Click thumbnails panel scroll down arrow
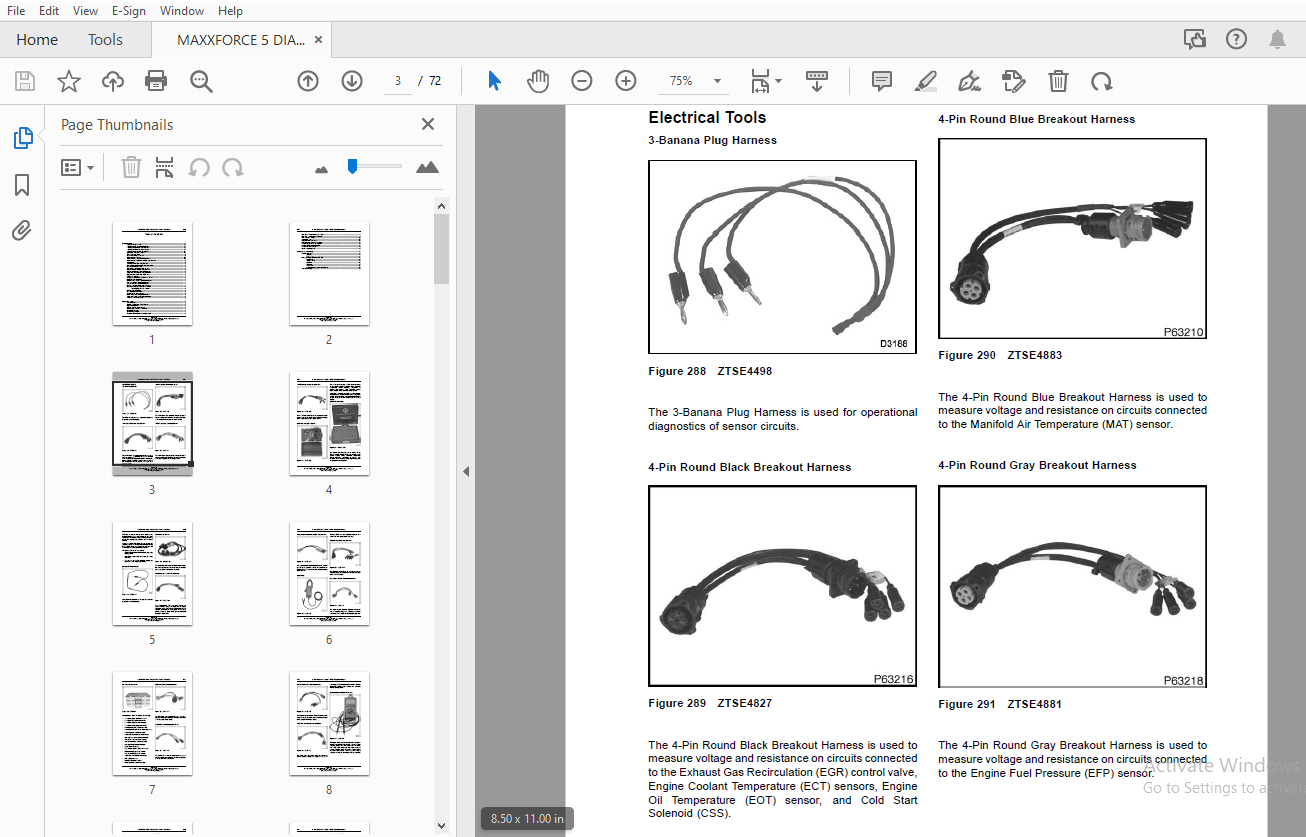 (441, 826)
